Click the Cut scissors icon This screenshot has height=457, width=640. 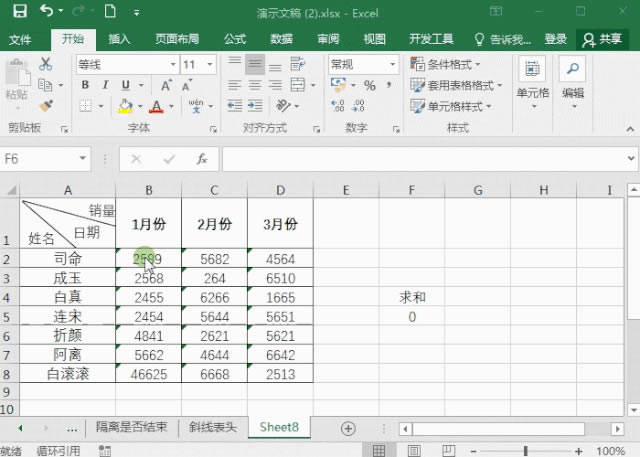46,64
